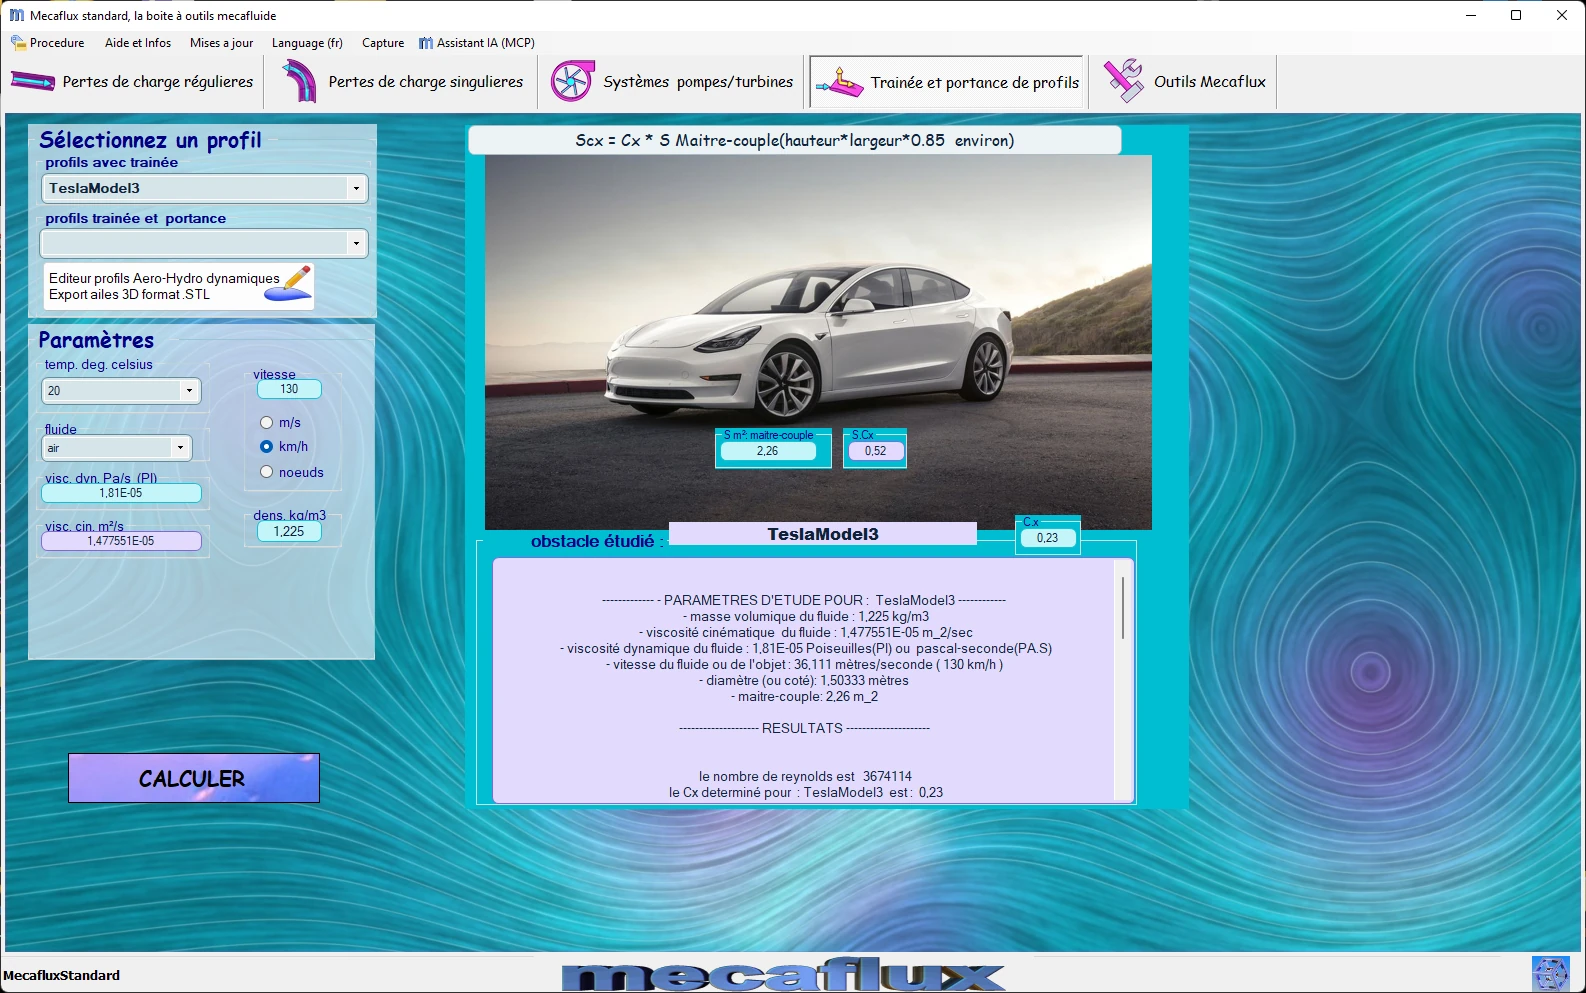Click the Mecaflux tools wrench icon
This screenshot has height=993, width=1586.
[1123, 81]
